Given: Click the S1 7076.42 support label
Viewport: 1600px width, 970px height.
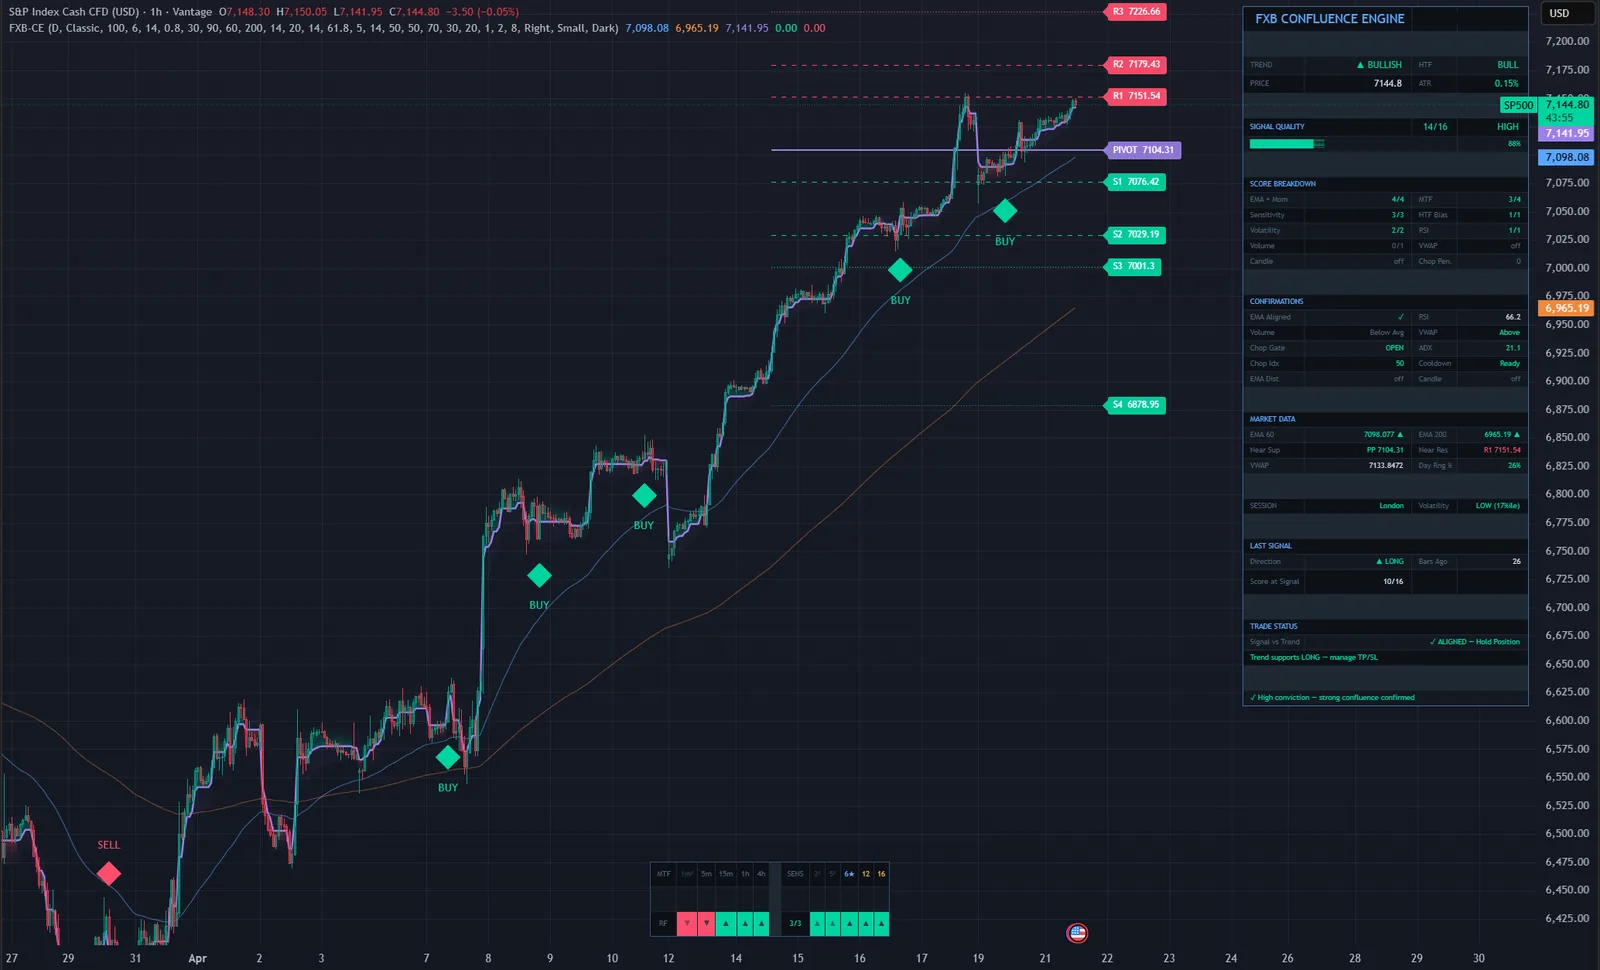Looking at the screenshot, I should coord(1135,182).
